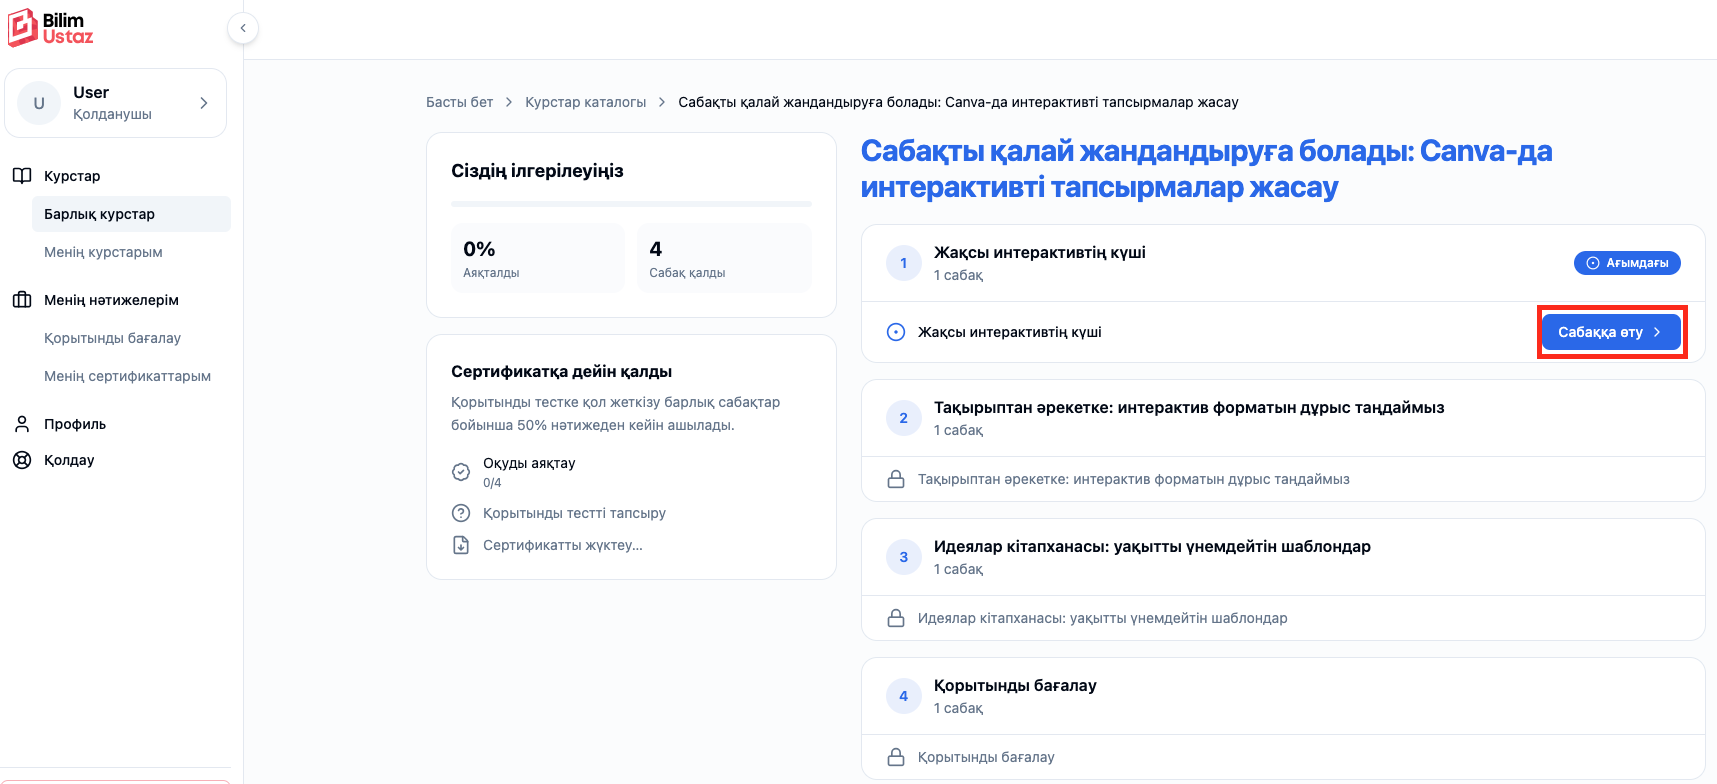Screen dimensions: 1717x784
Task: Click the Ағымдағы status badge
Action: coord(1627,263)
